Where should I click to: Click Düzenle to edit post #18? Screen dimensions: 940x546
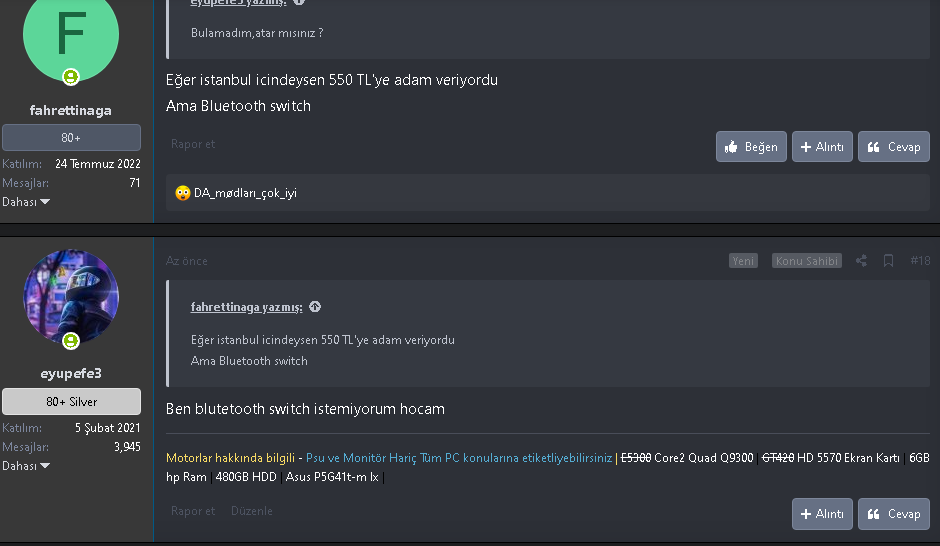[252, 511]
